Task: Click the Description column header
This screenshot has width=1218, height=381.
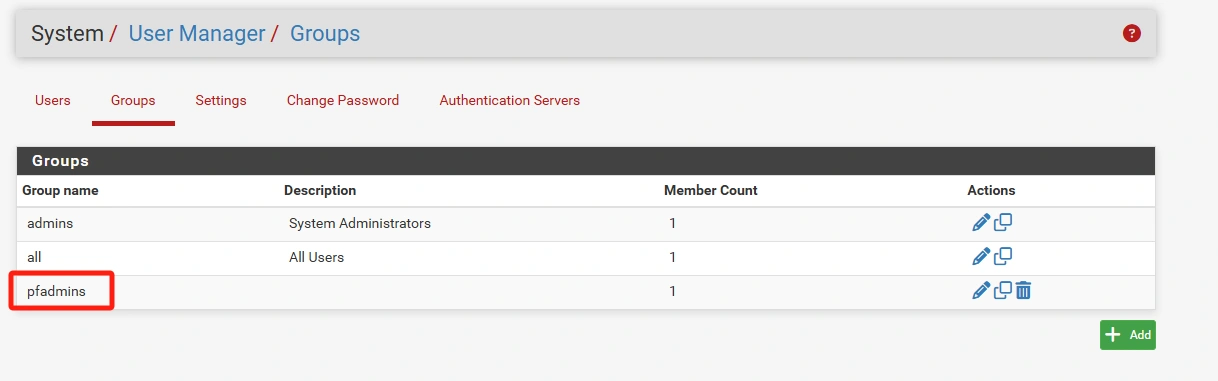Action: pos(320,190)
